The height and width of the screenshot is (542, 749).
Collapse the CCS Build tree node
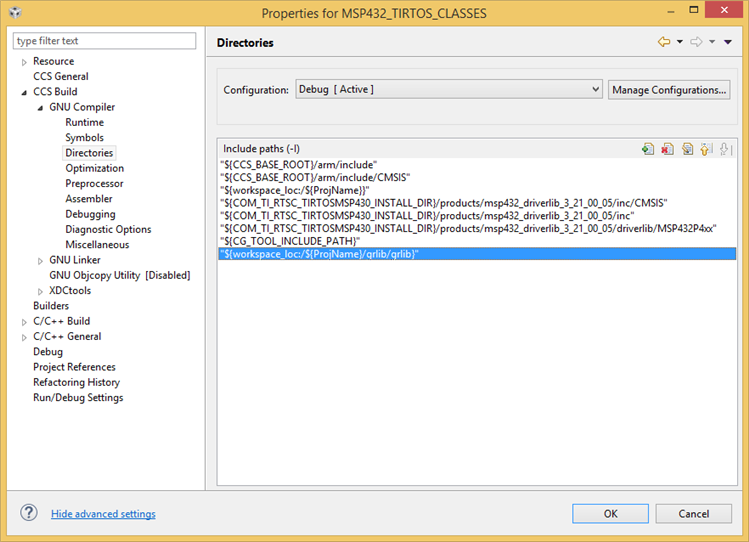pyautogui.click(x=24, y=93)
